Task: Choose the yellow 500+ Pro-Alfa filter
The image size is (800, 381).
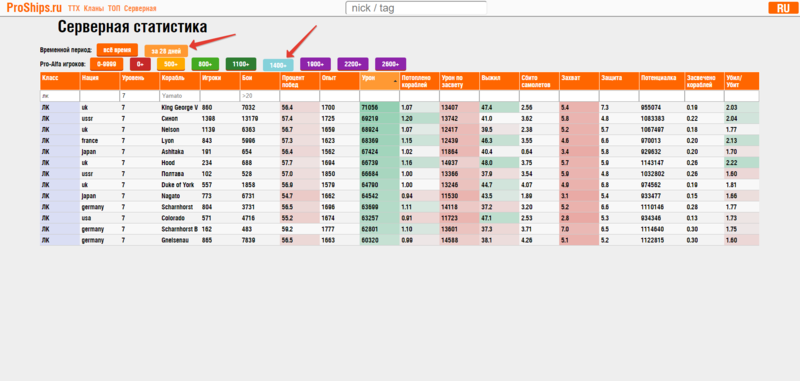Action: pyautogui.click(x=171, y=64)
